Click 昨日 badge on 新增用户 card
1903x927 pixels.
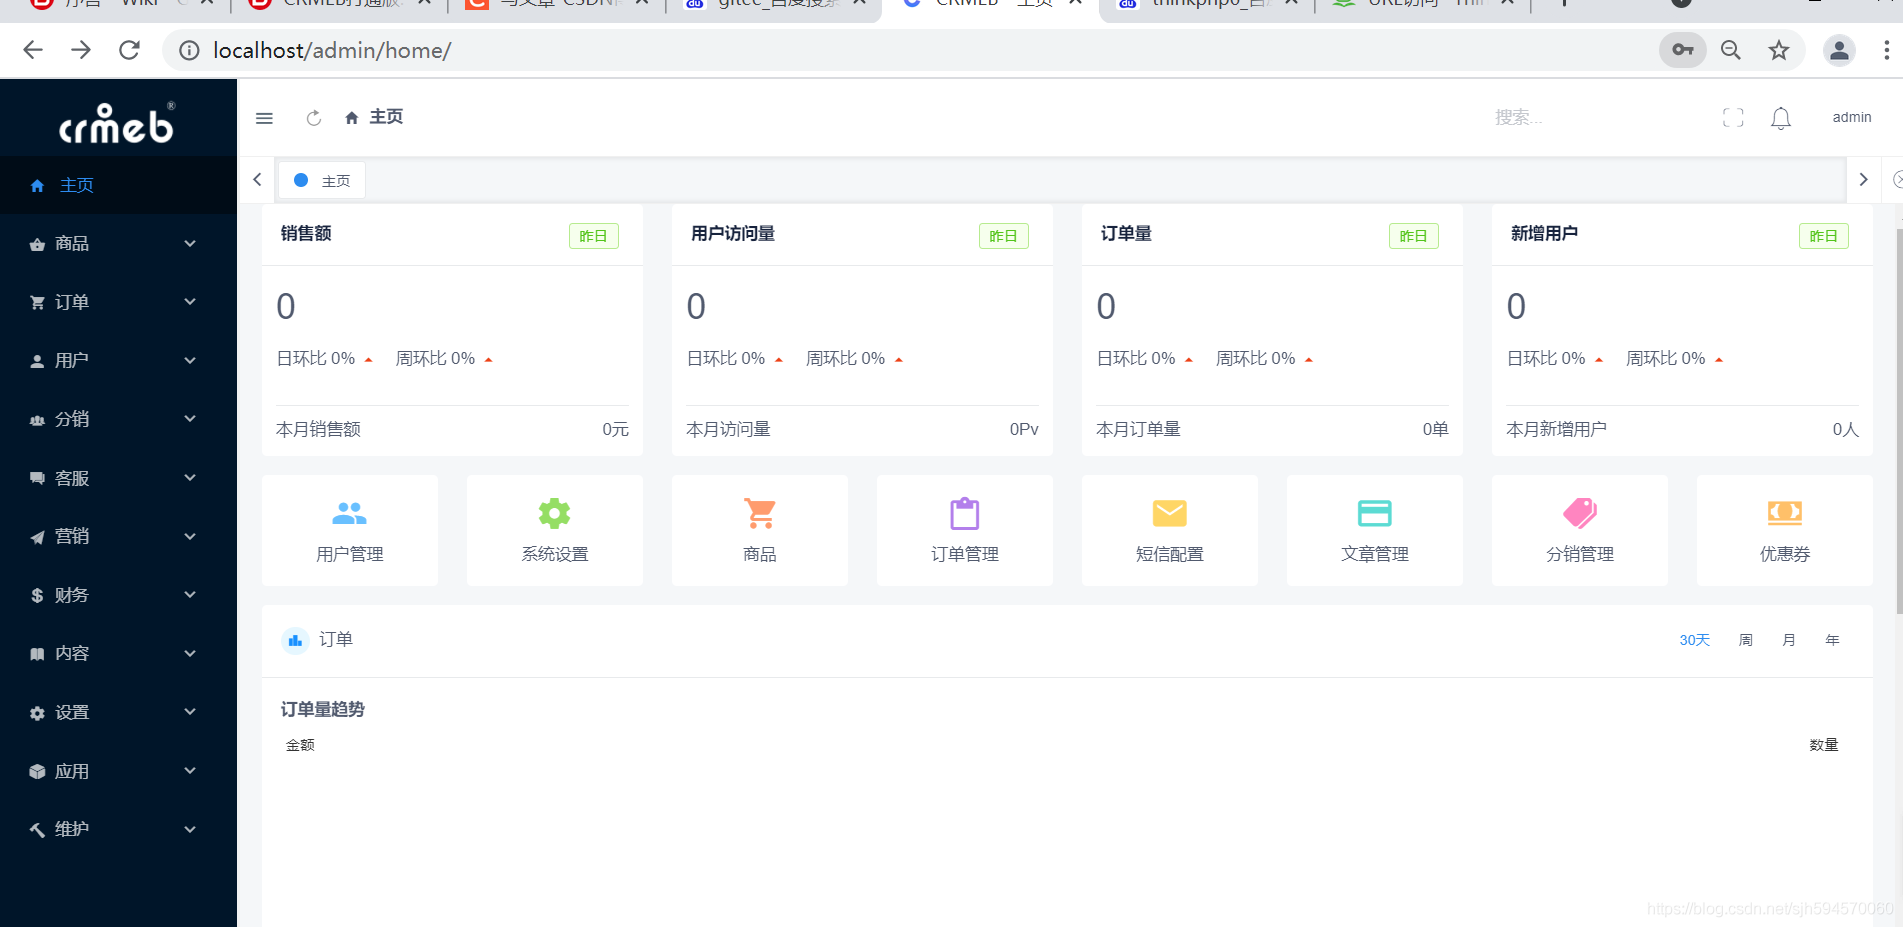pyautogui.click(x=1824, y=236)
